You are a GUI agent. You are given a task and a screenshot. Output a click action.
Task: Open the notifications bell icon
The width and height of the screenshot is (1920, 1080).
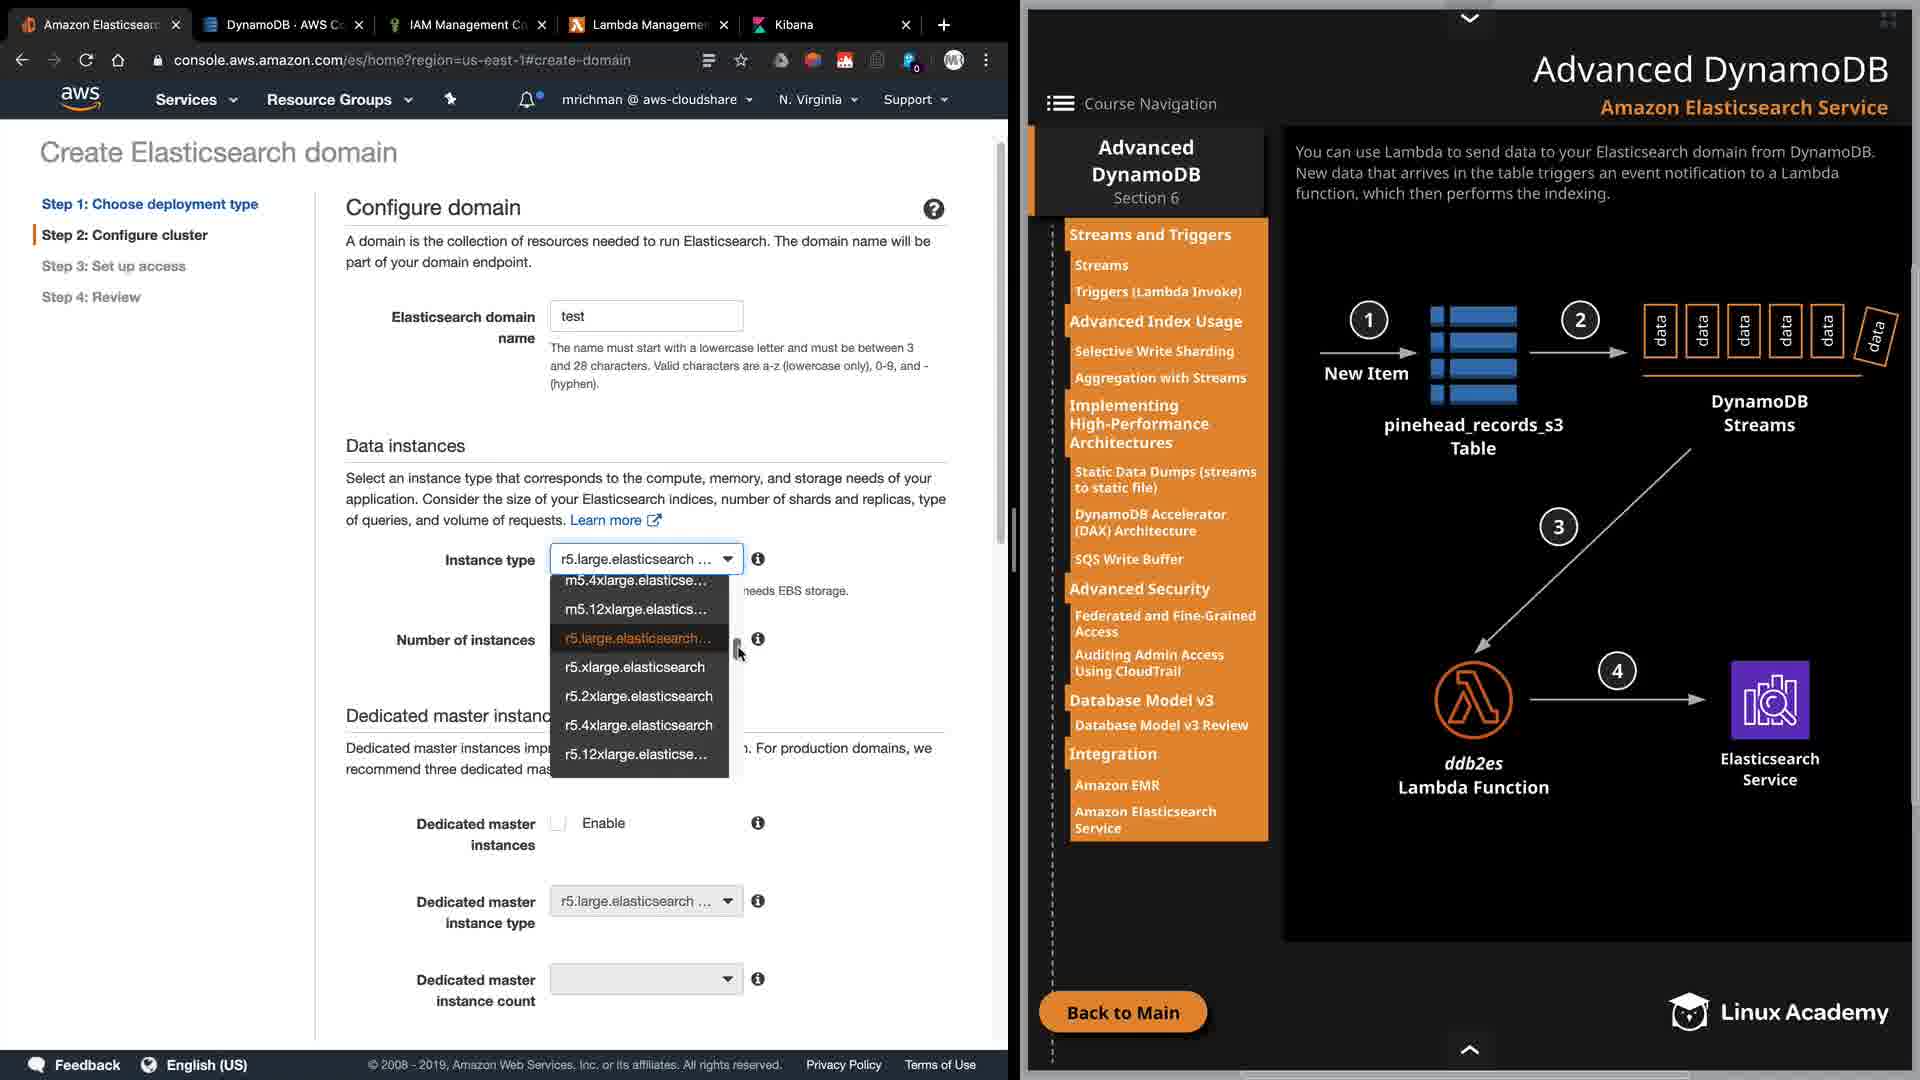[526, 100]
